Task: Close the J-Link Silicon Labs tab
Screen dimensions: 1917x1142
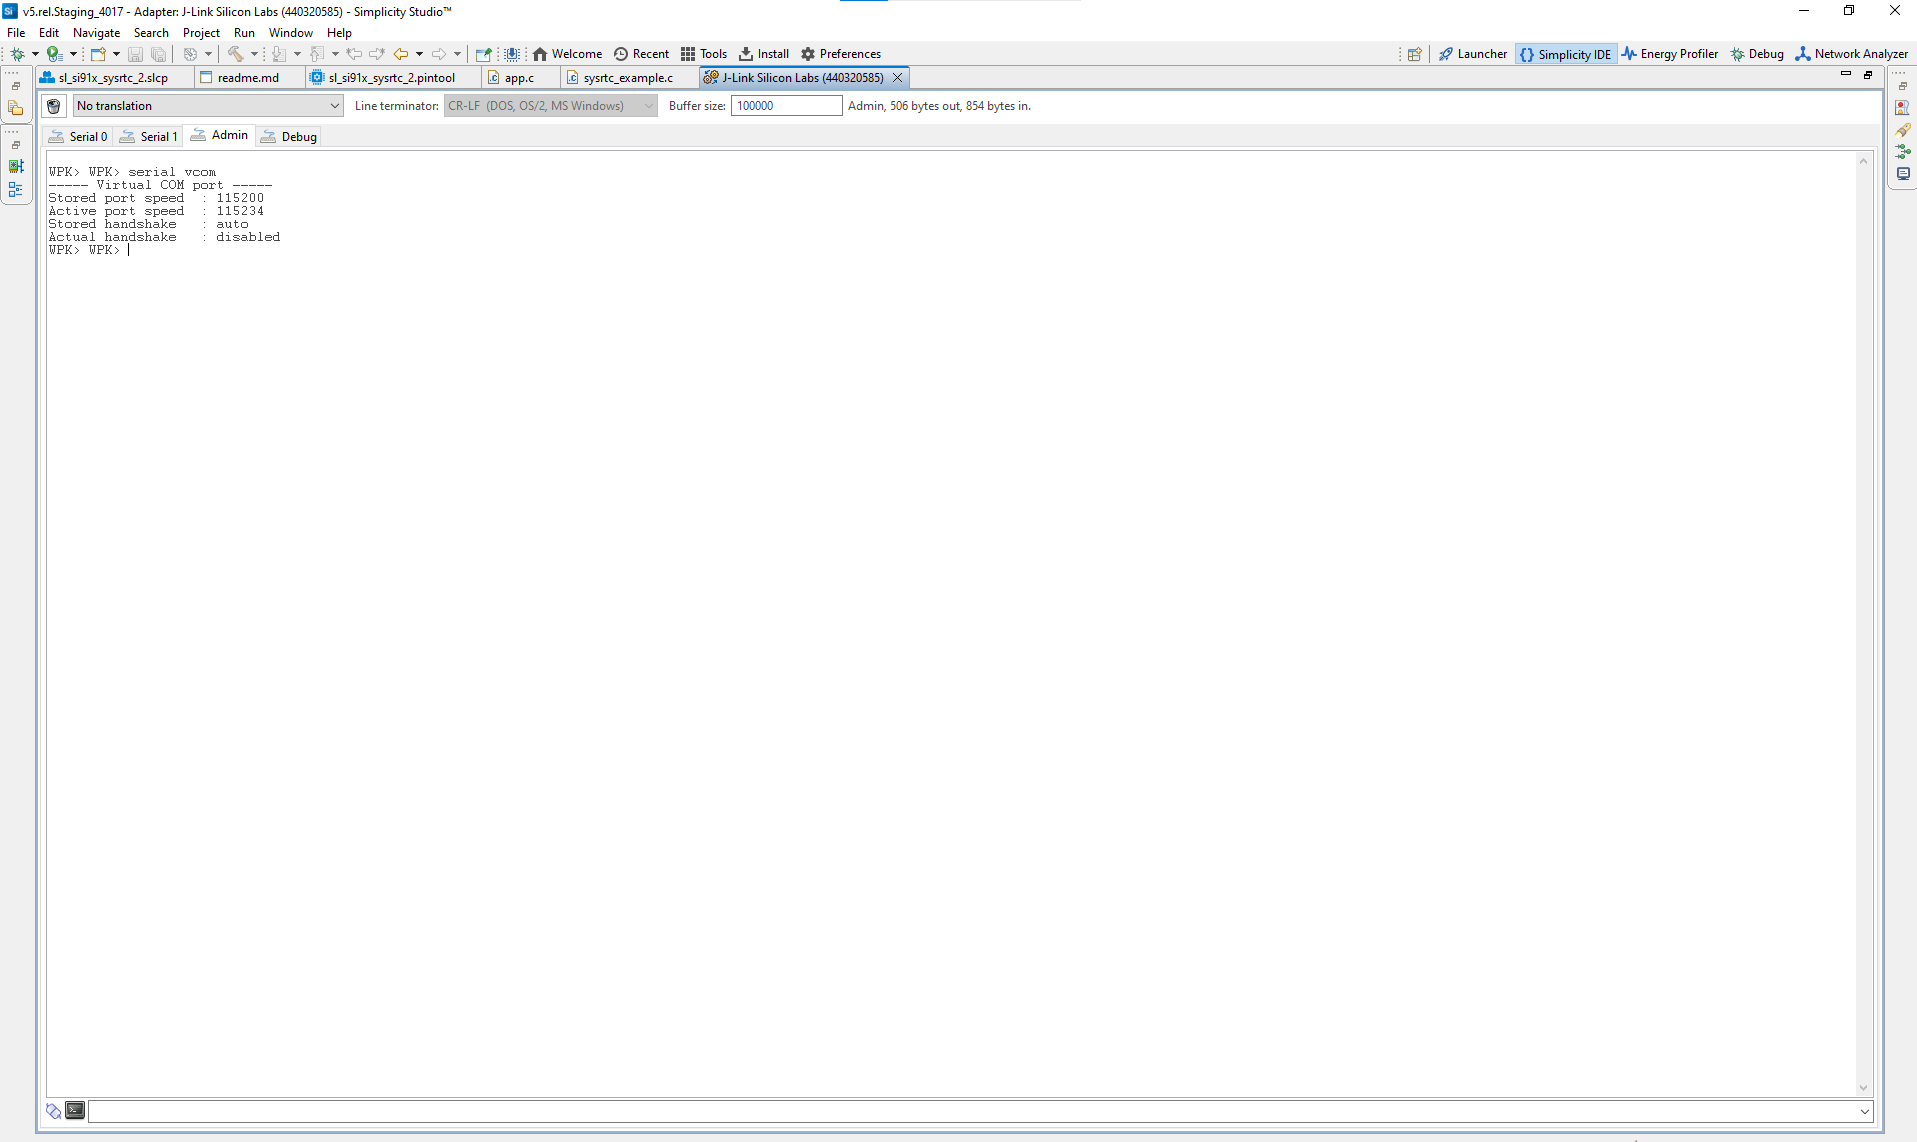Action: pos(897,78)
